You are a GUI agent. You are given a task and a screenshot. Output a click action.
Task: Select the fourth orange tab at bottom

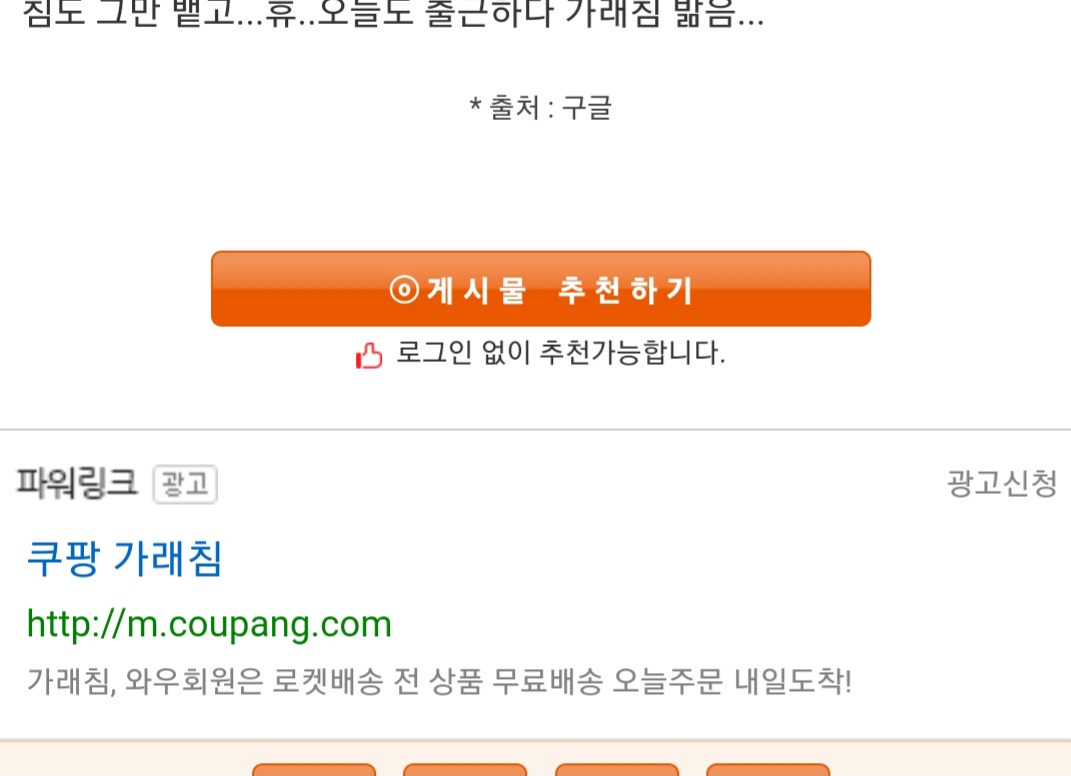click(768, 770)
